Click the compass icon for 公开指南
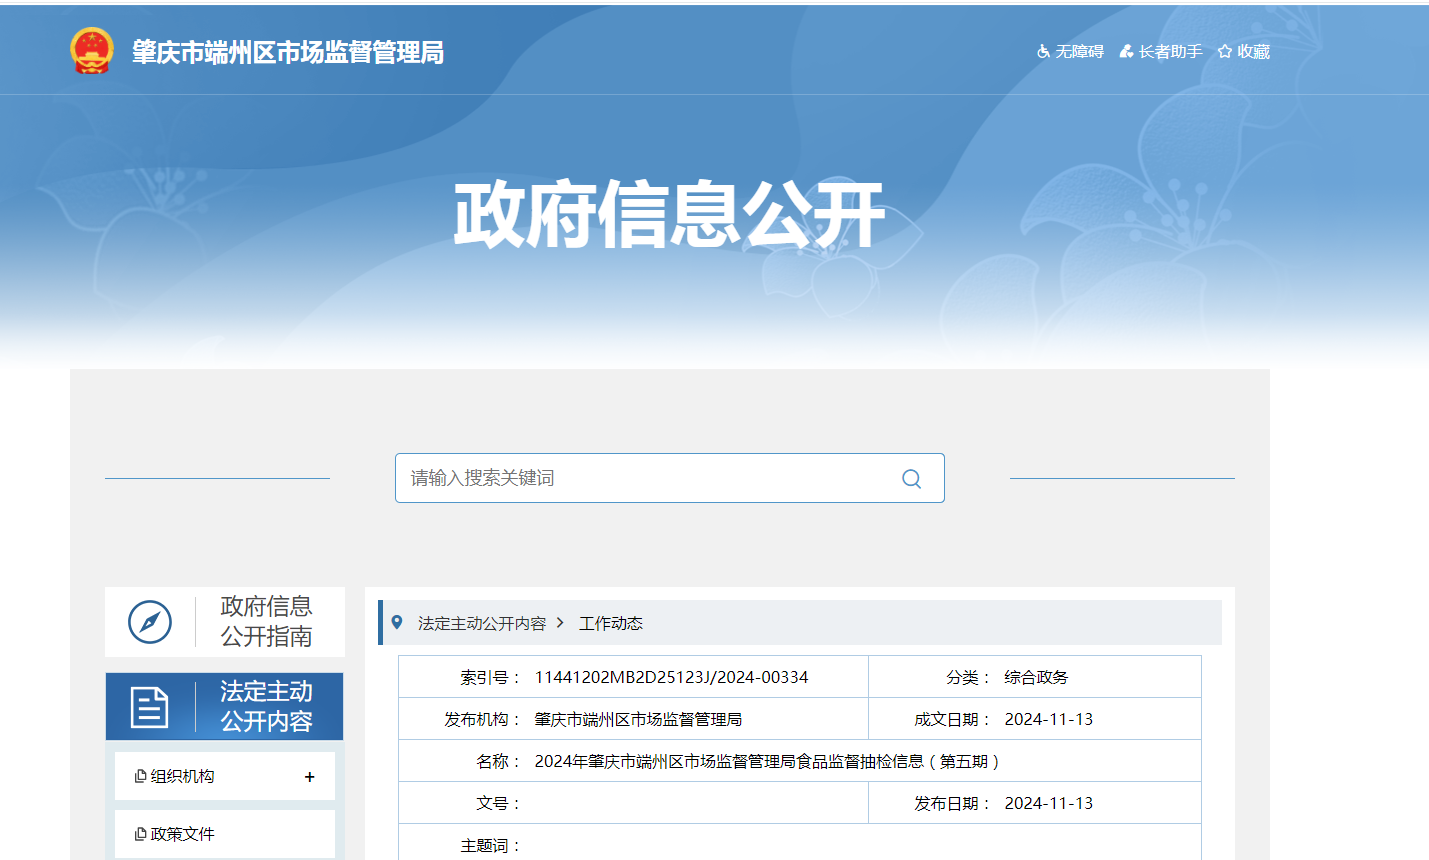 (x=150, y=622)
